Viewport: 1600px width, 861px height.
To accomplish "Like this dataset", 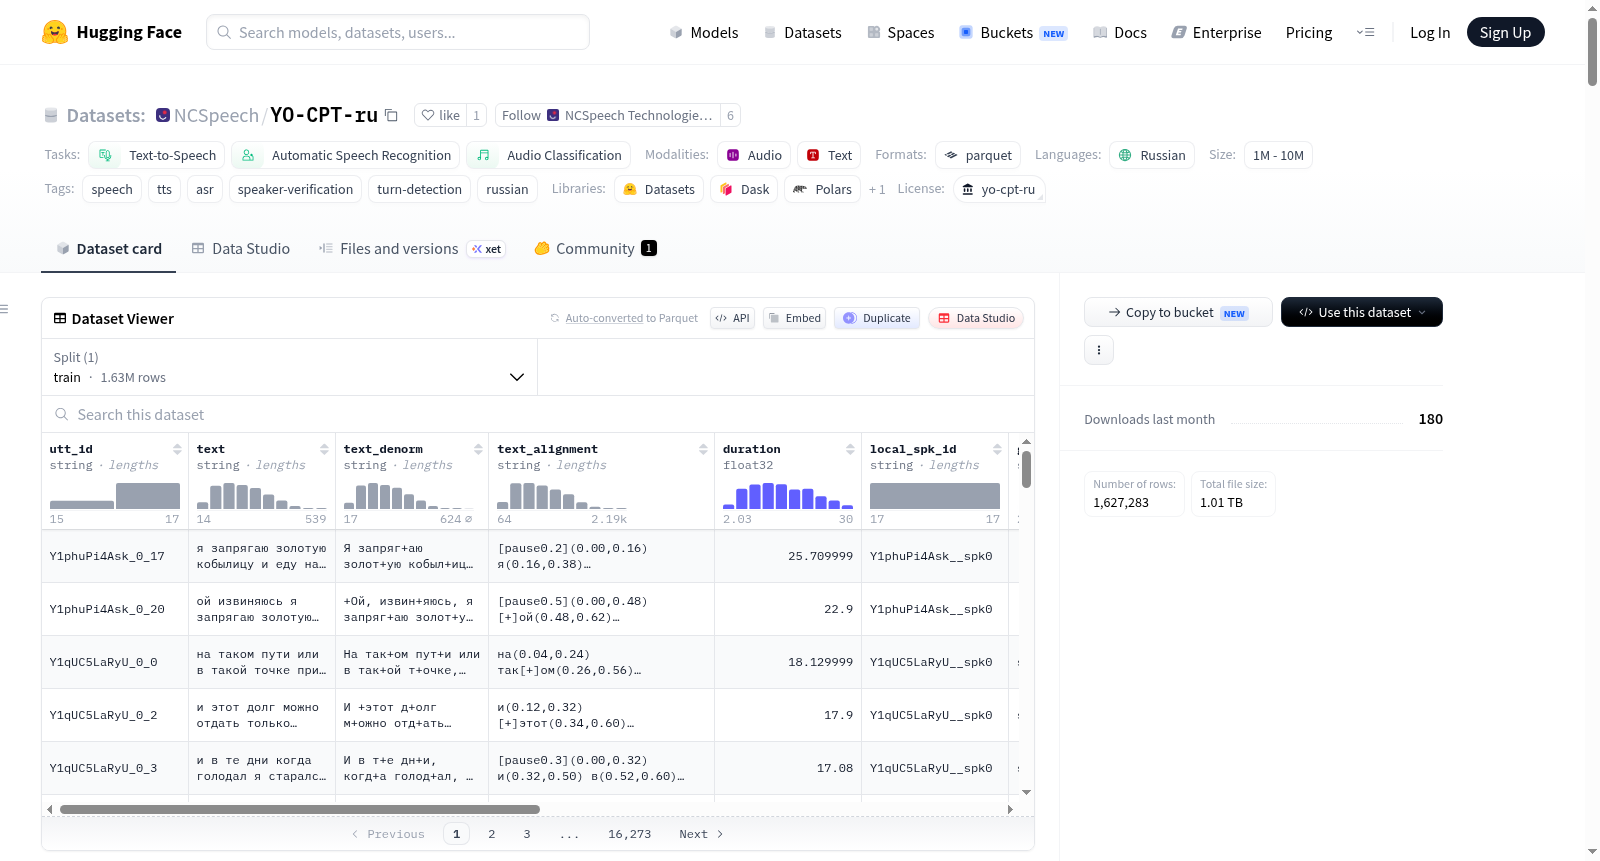I will (x=440, y=115).
